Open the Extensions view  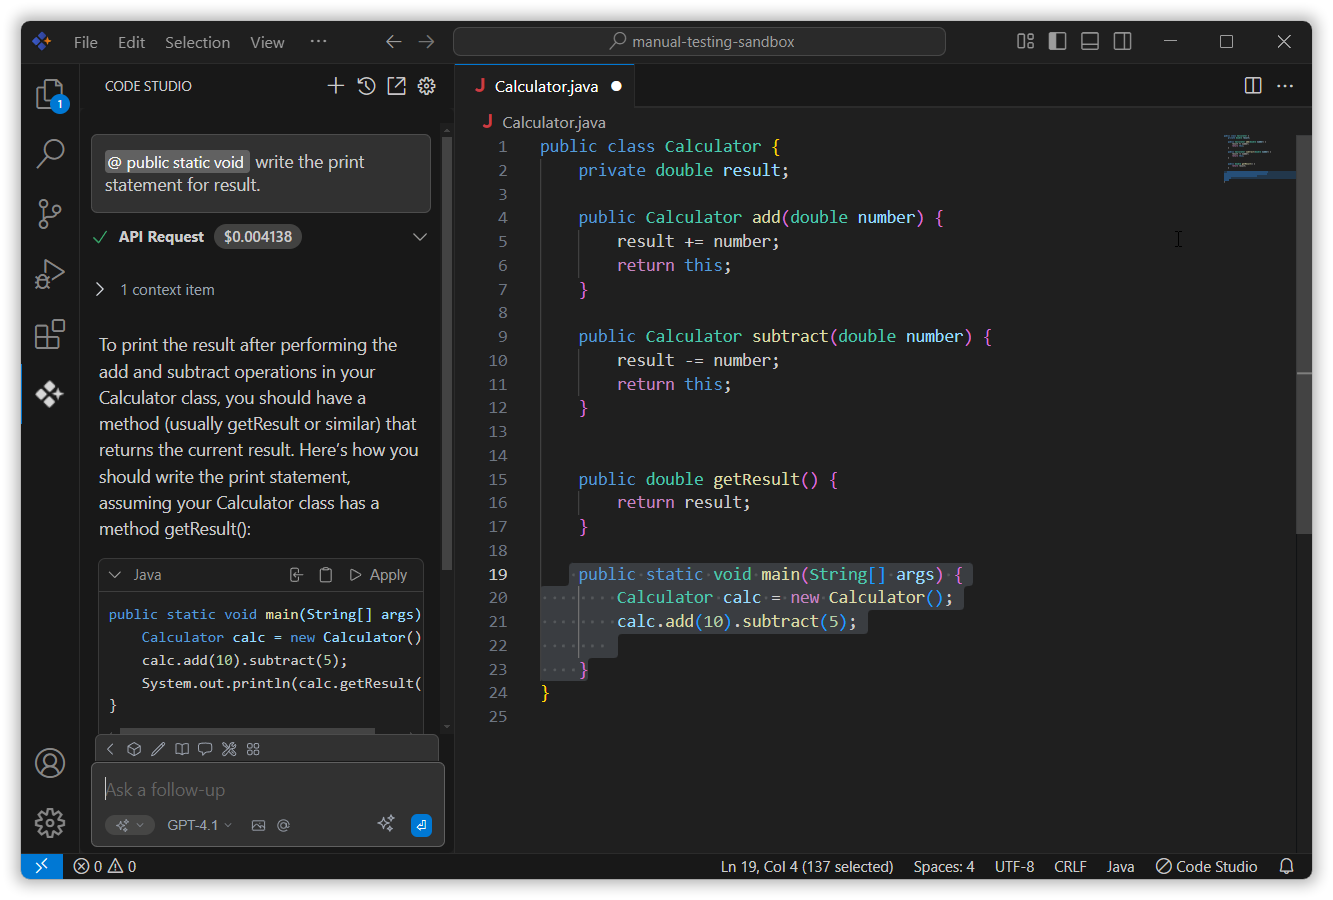coord(50,333)
